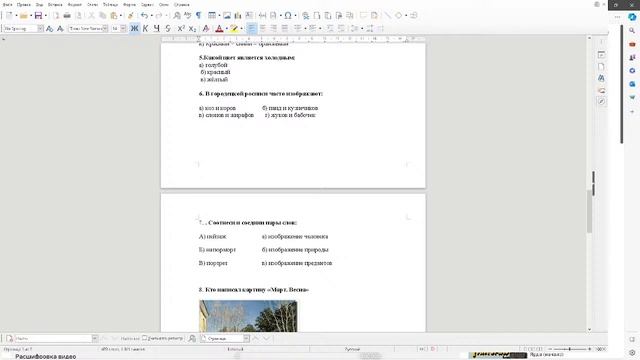The height and width of the screenshot is (360, 640).
Task: Open the Правка menu
Action: [24, 4]
